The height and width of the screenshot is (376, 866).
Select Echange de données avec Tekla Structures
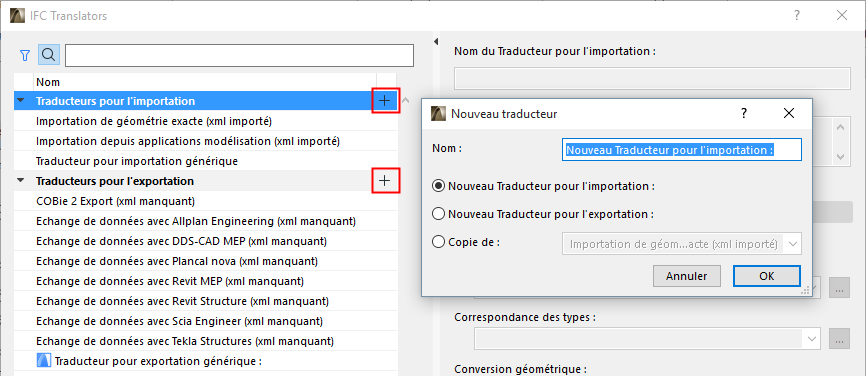click(x=205, y=341)
